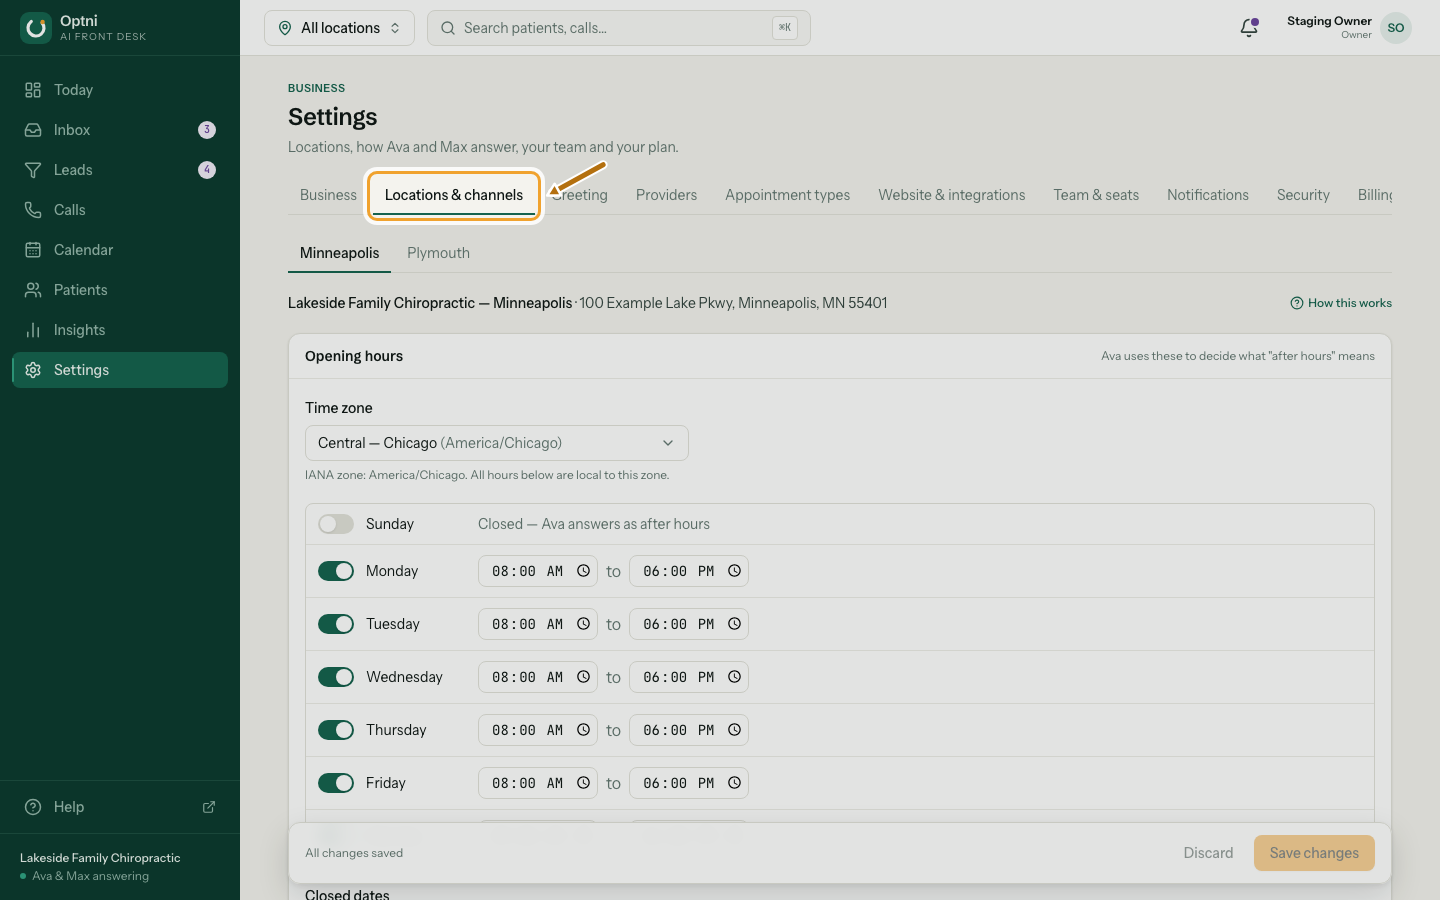Select the Plymouth location tab

click(x=438, y=253)
